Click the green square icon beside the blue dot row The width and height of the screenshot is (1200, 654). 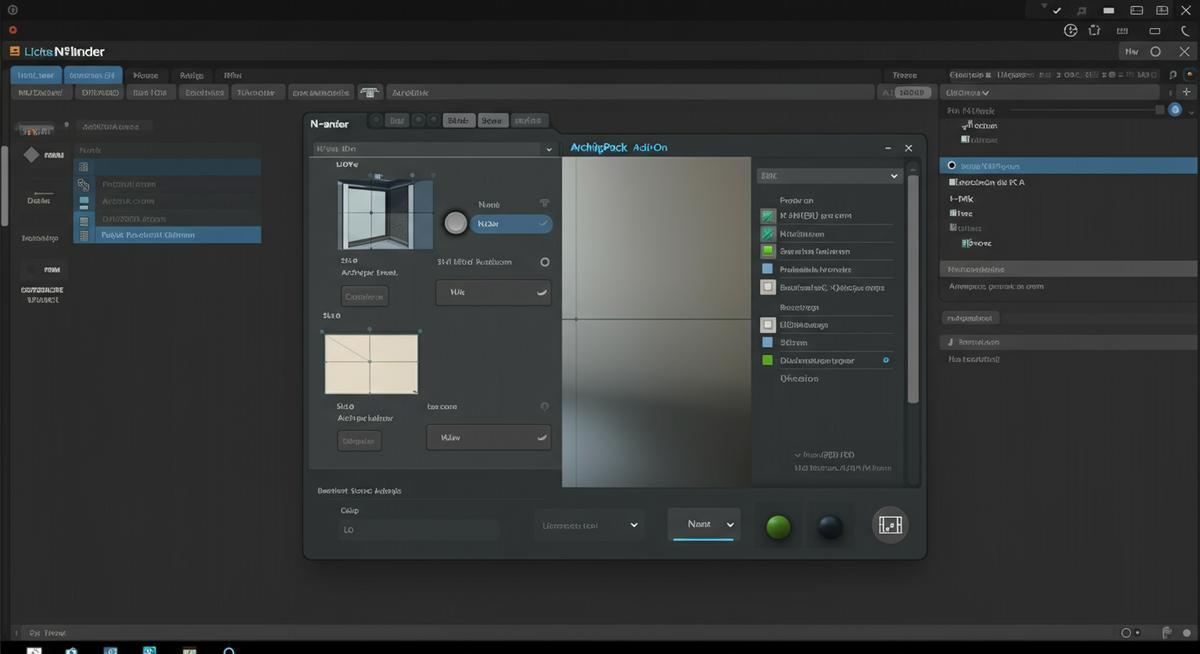[767, 360]
